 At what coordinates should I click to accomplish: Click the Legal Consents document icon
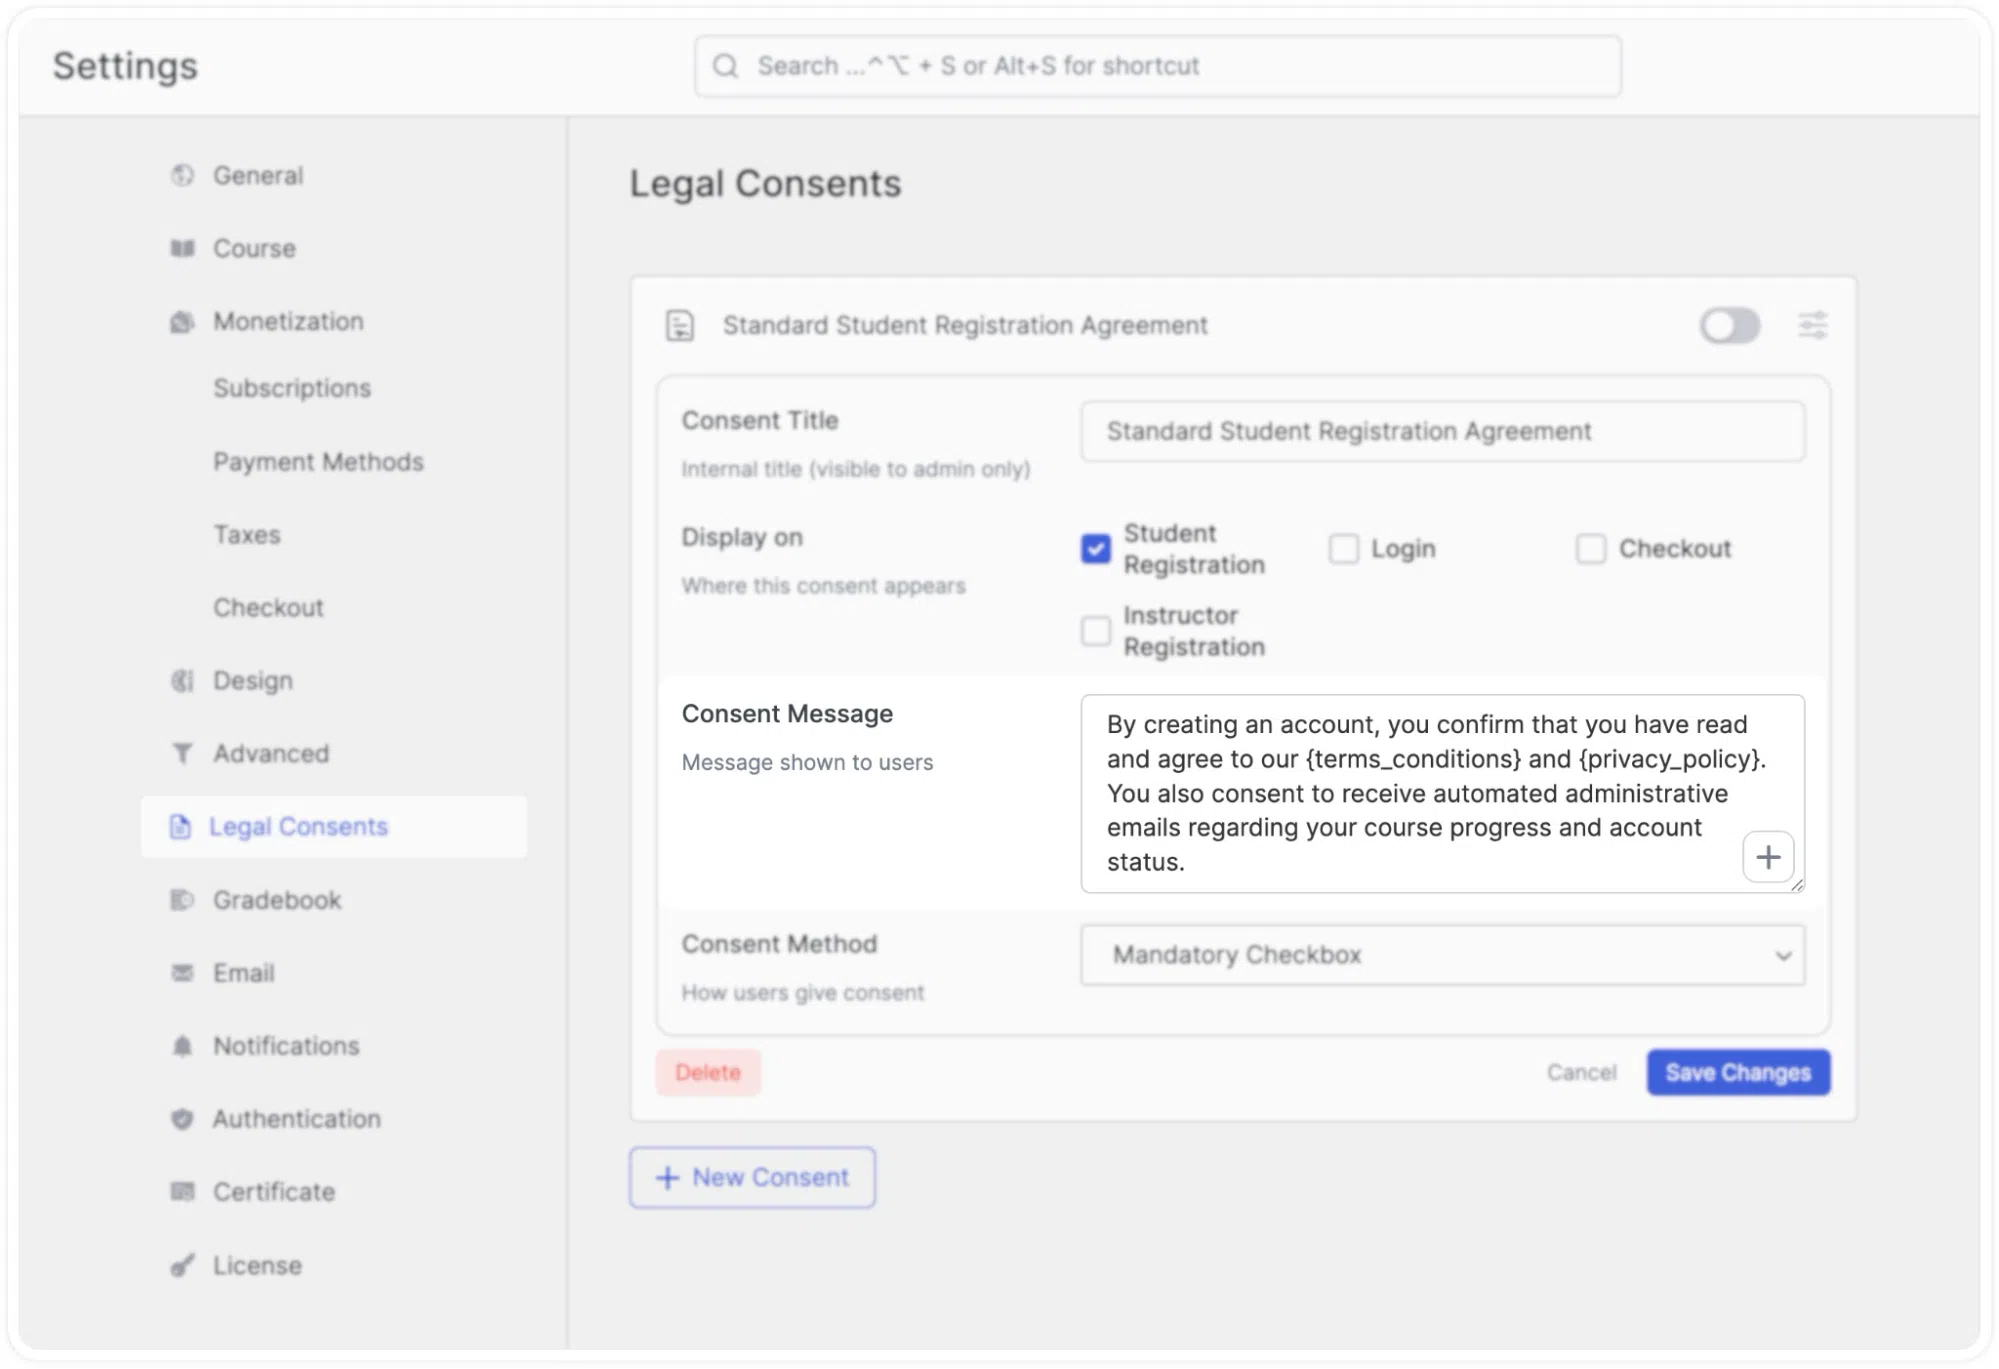tap(180, 826)
